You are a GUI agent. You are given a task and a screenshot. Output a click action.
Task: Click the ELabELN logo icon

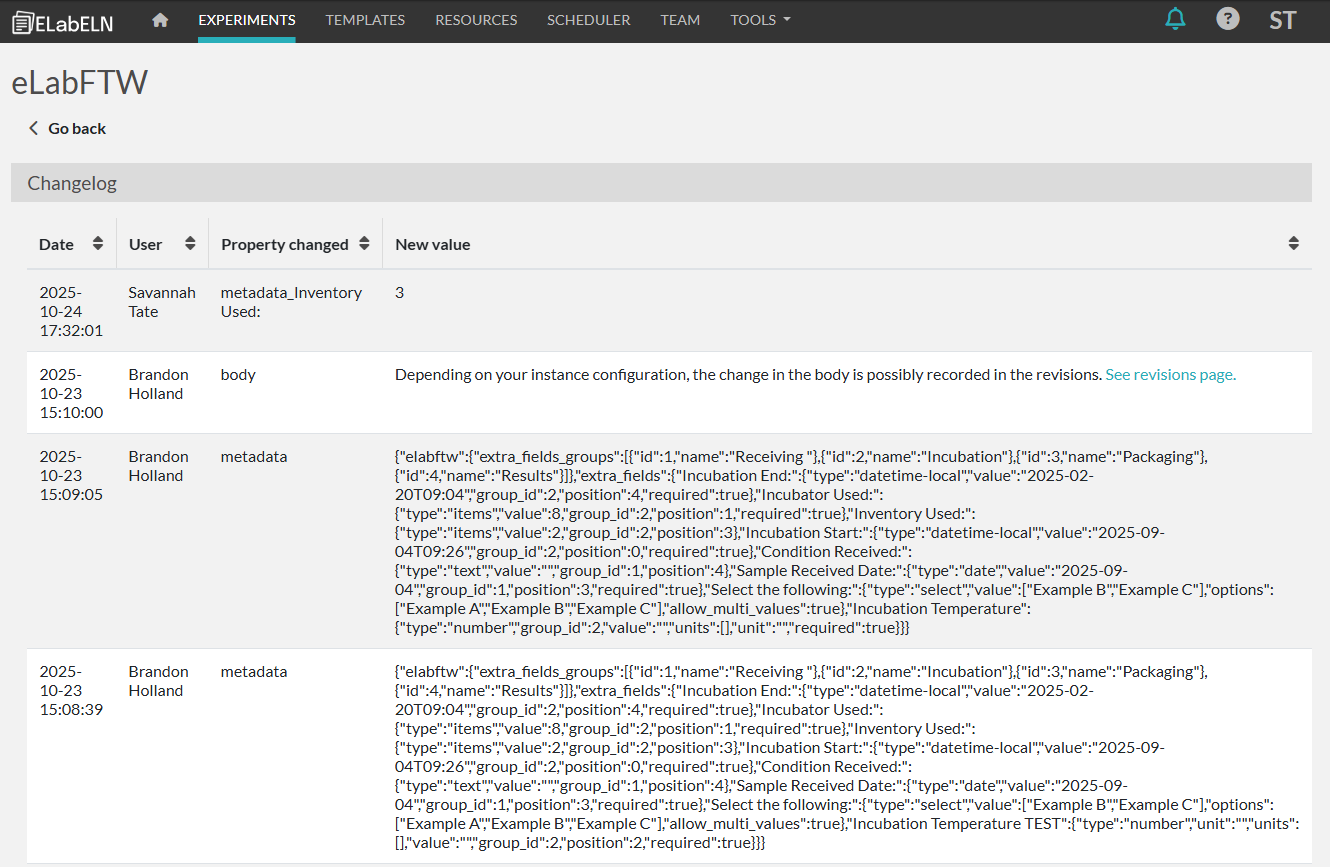(x=22, y=22)
